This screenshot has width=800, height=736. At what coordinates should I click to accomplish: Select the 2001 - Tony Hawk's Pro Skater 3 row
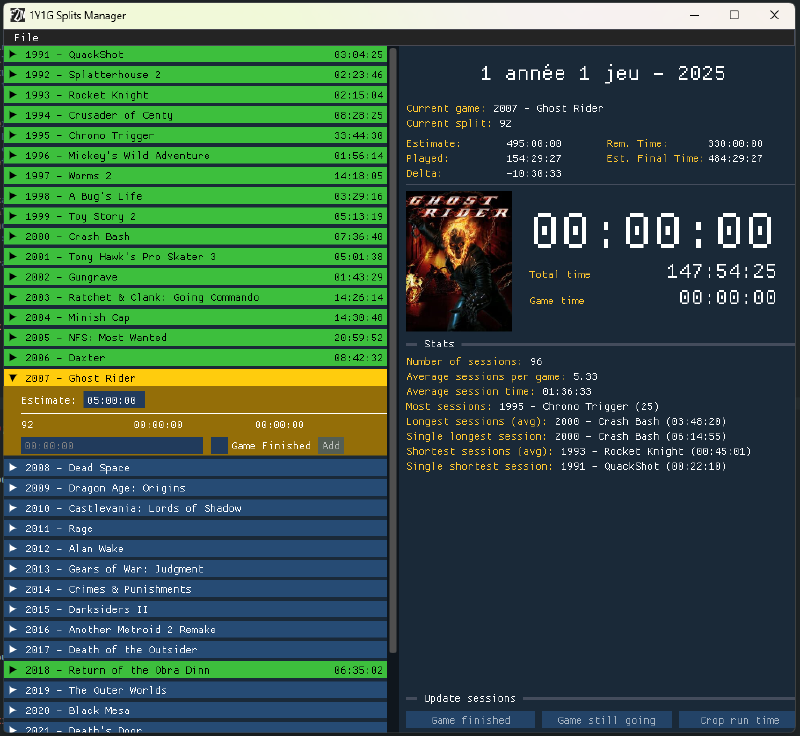[x=195, y=256]
